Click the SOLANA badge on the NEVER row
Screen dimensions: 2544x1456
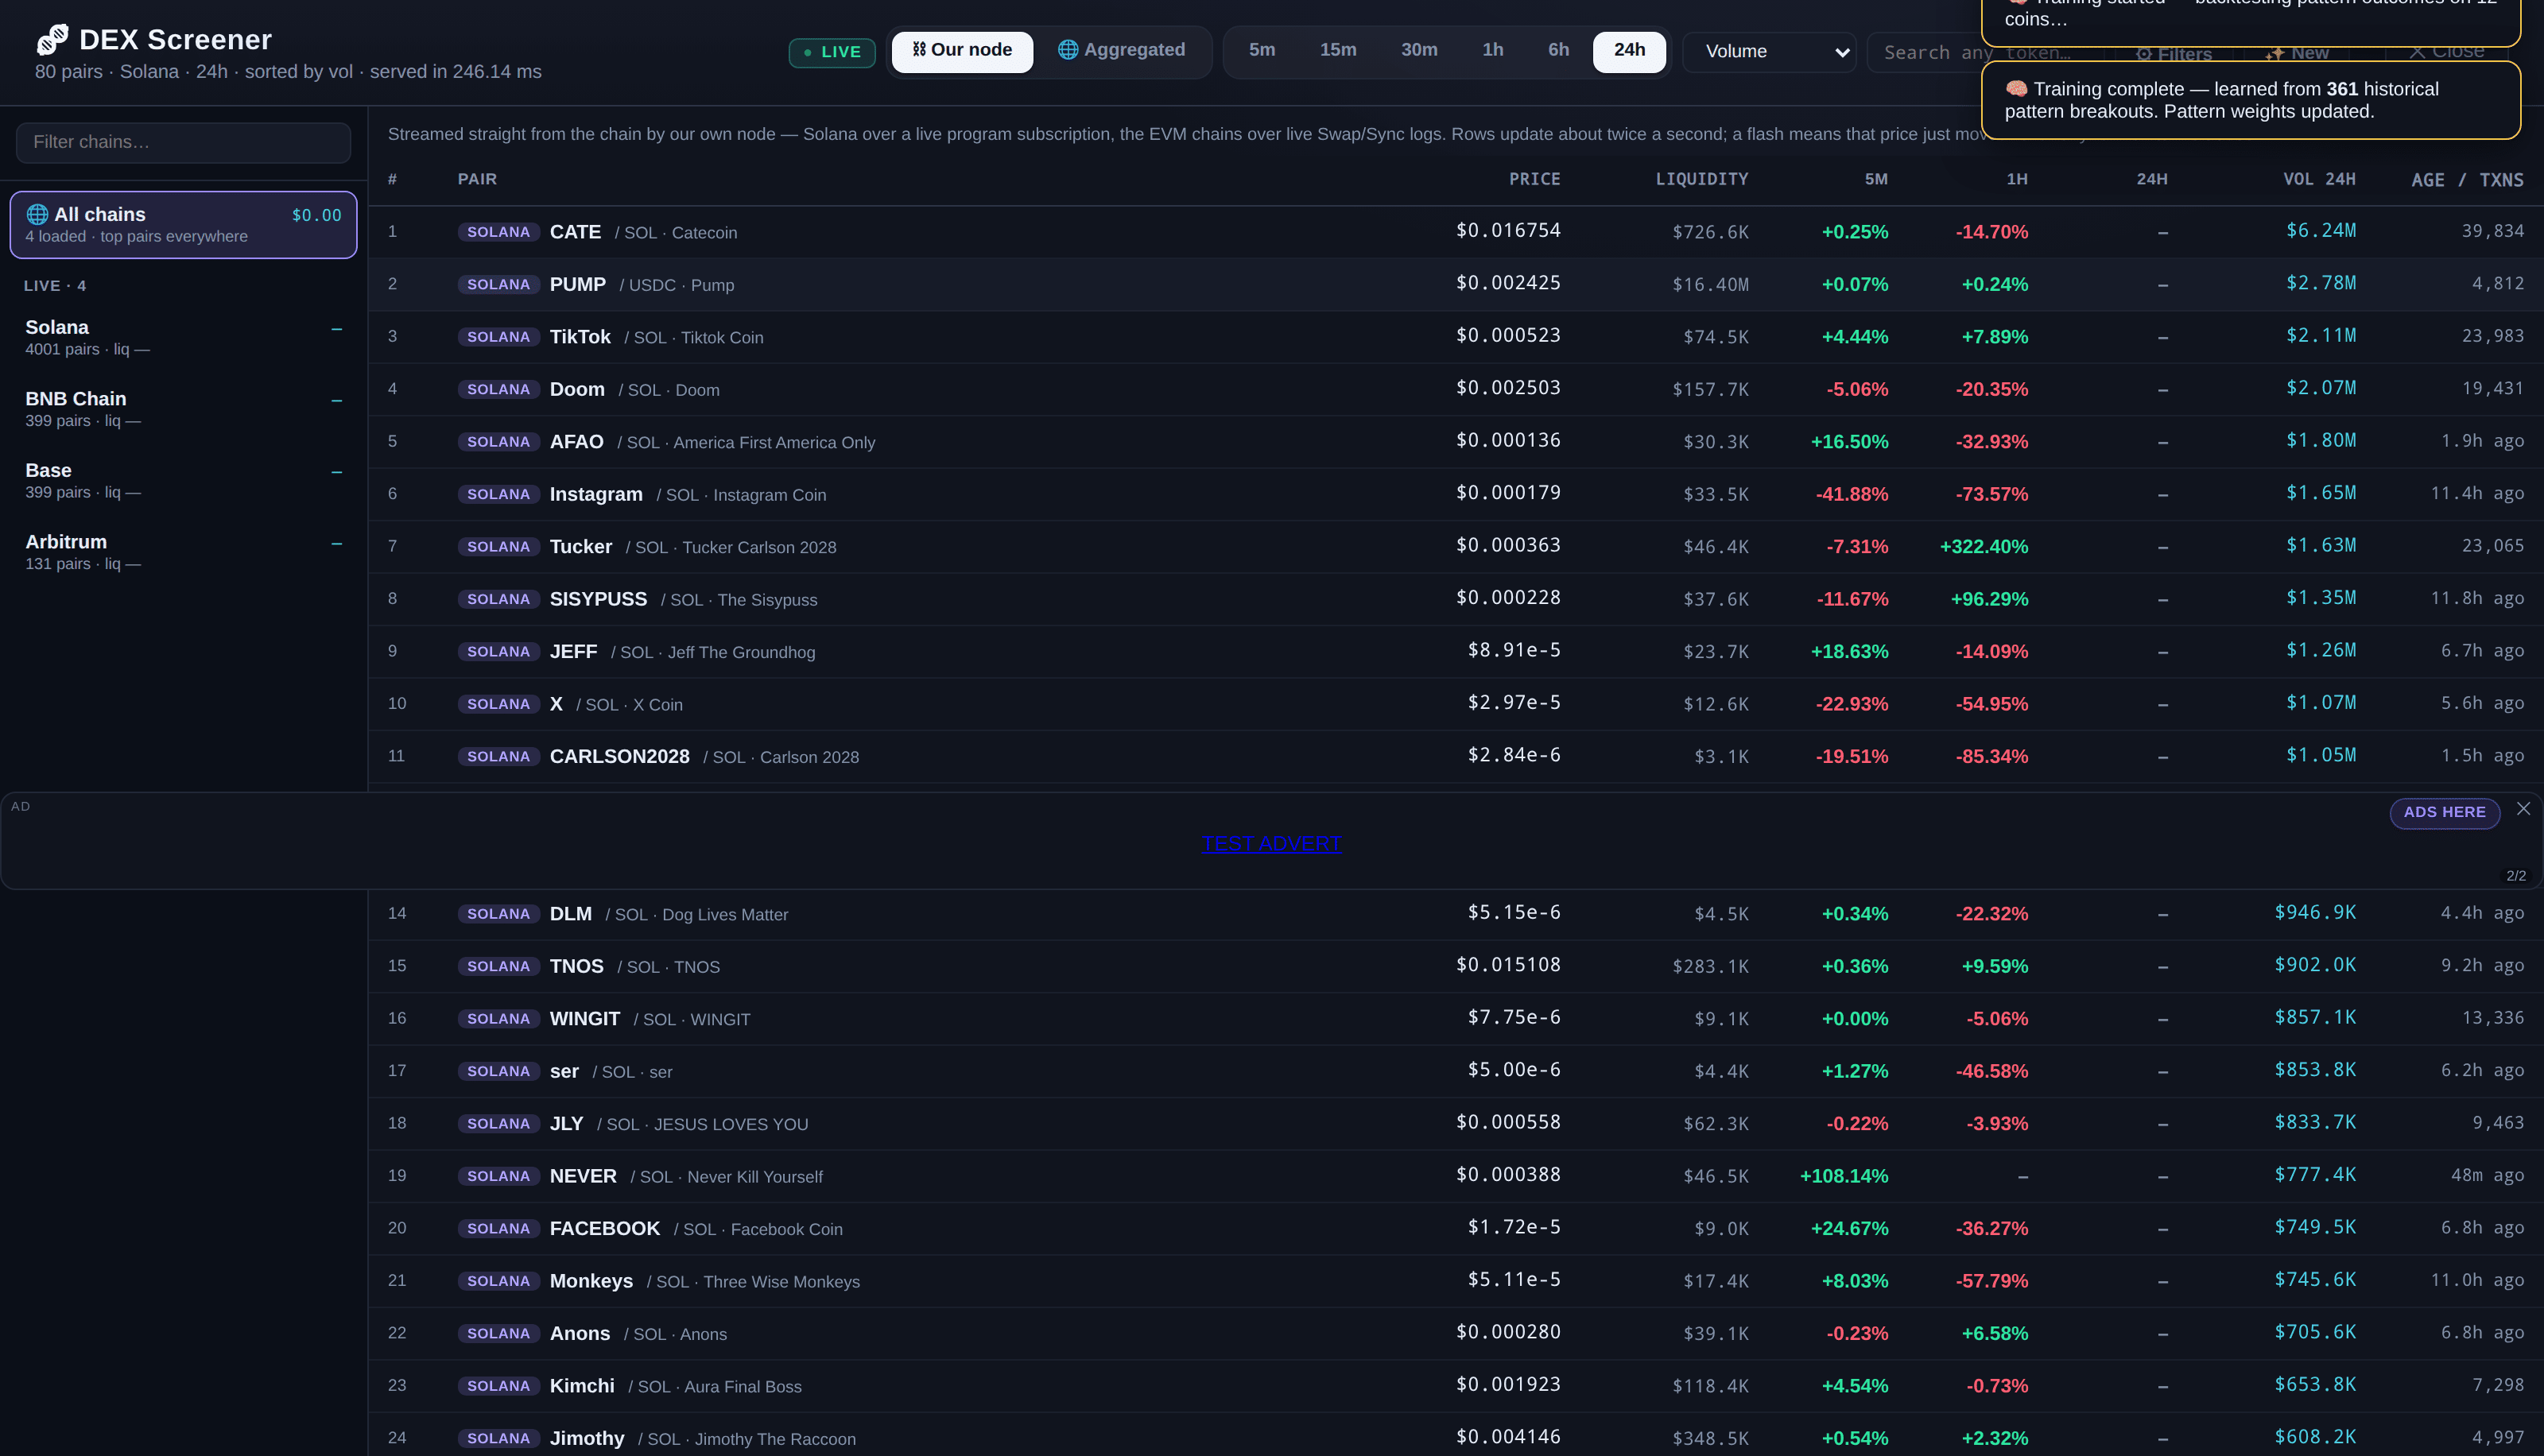498,1176
